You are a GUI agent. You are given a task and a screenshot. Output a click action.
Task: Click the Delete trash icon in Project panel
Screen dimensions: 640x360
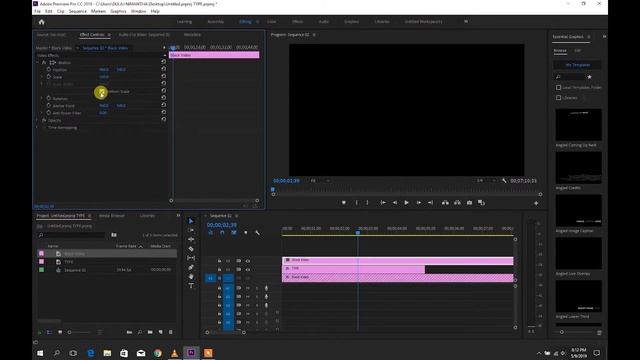(171, 332)
